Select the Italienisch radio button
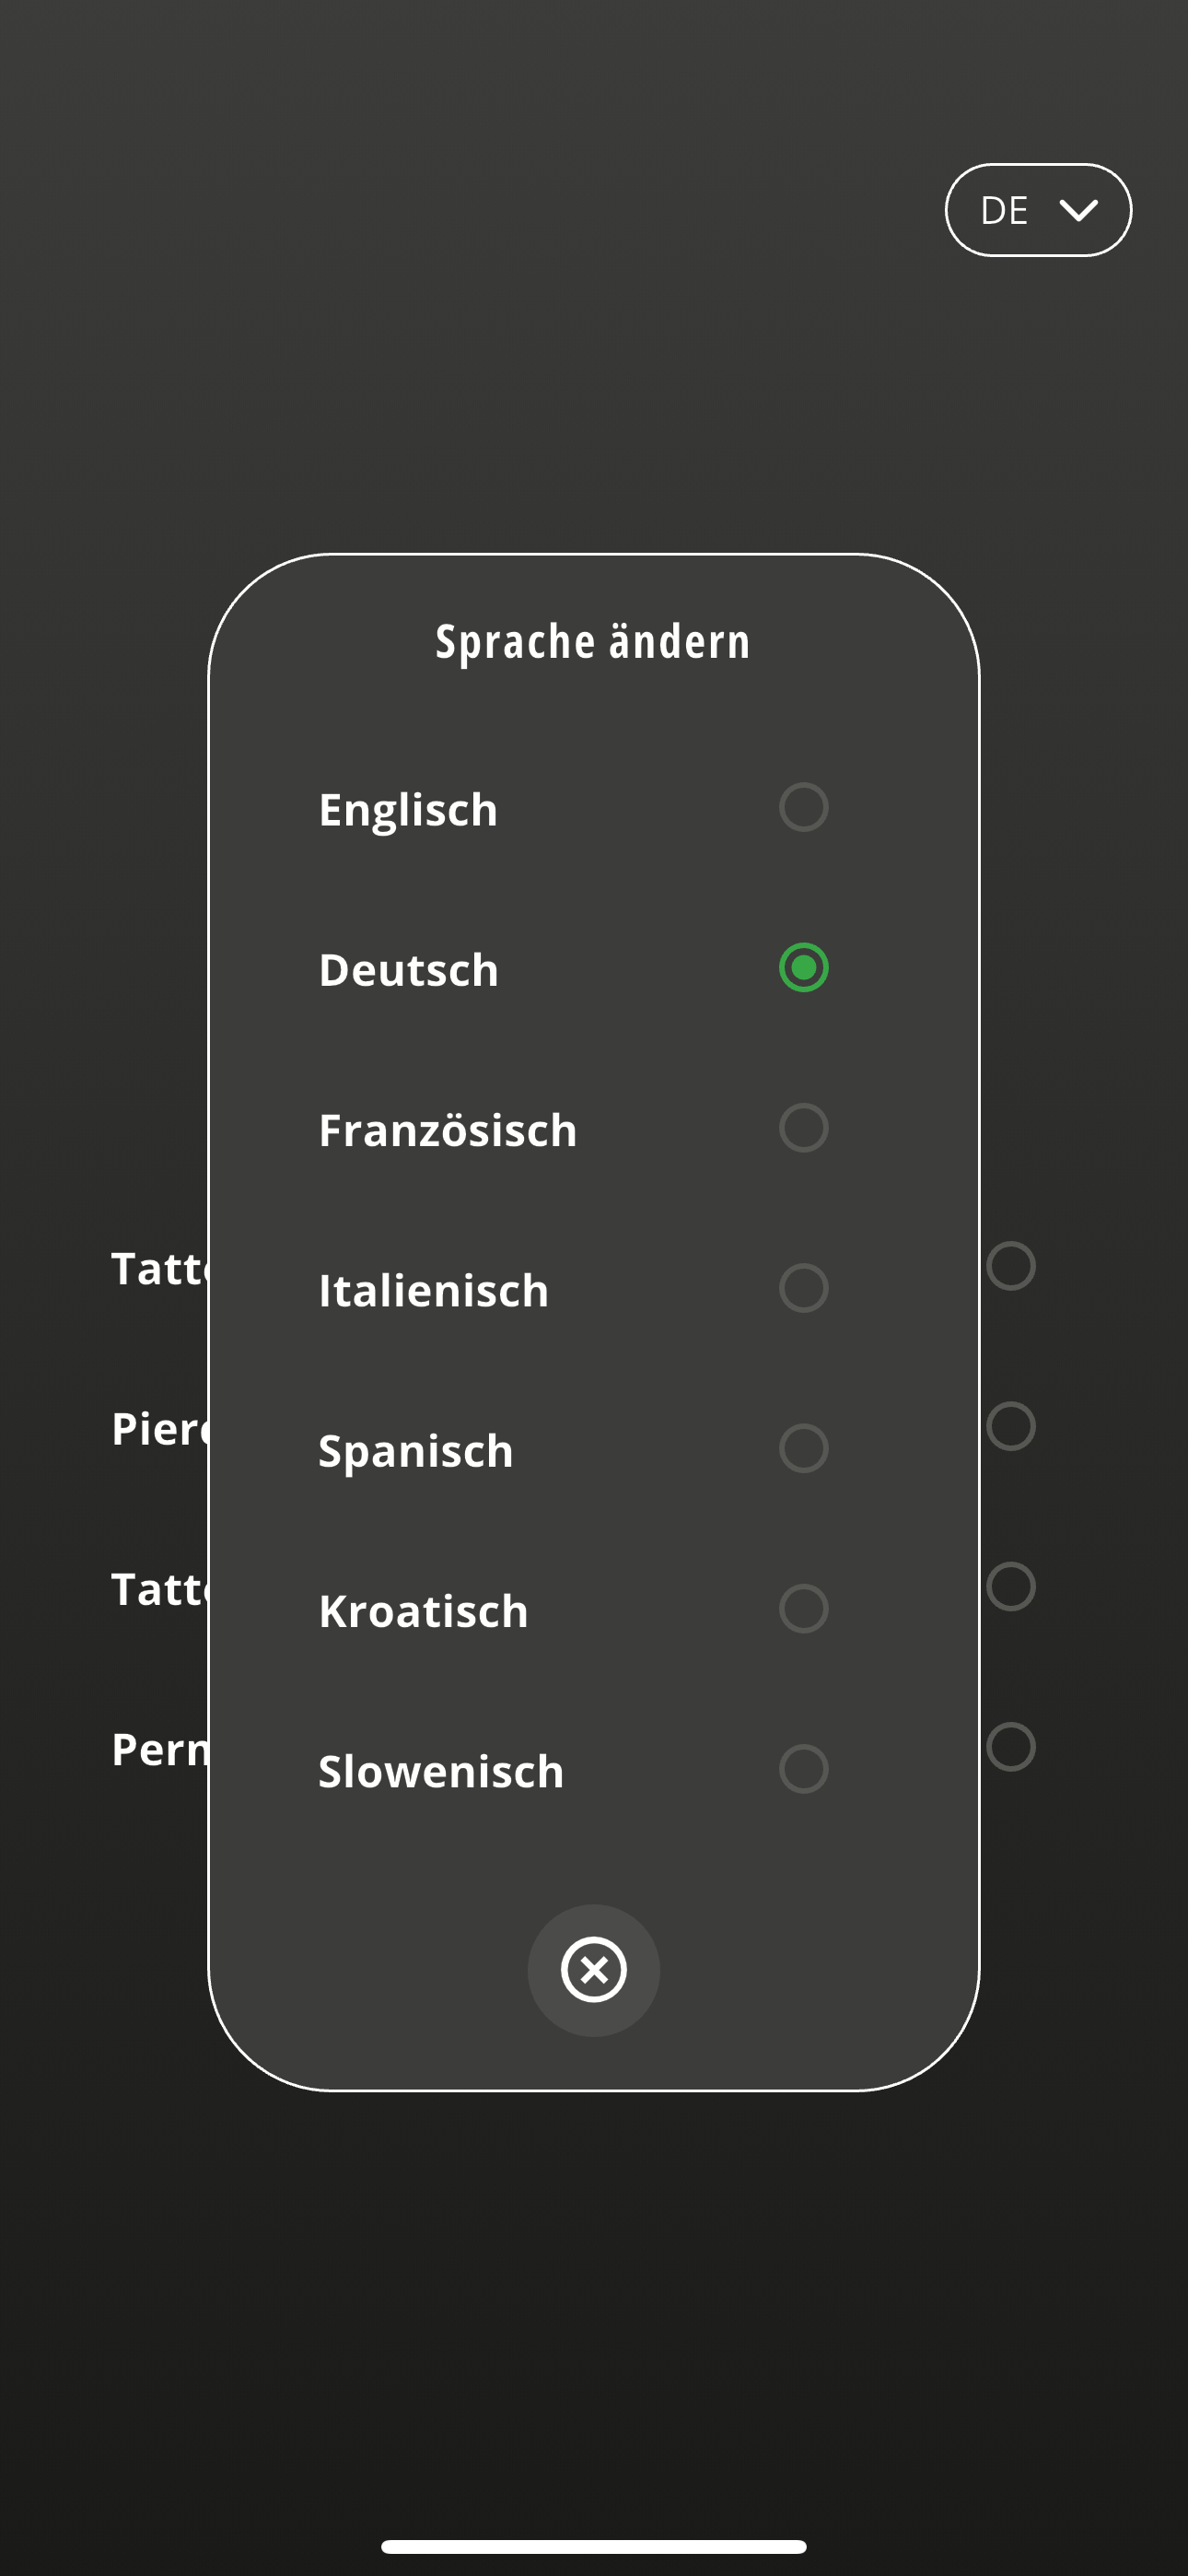Viewport: 1188px width, 2576px height. pyautogui.click(x=803, y=1288)
